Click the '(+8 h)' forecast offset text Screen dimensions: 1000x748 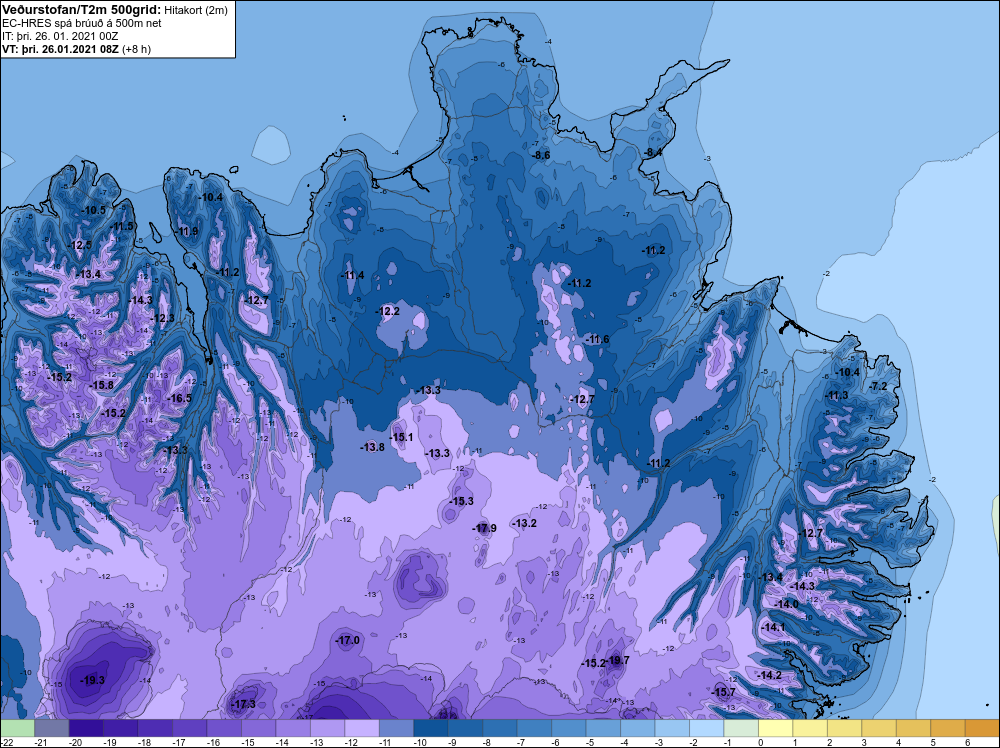tap(136, 49)
